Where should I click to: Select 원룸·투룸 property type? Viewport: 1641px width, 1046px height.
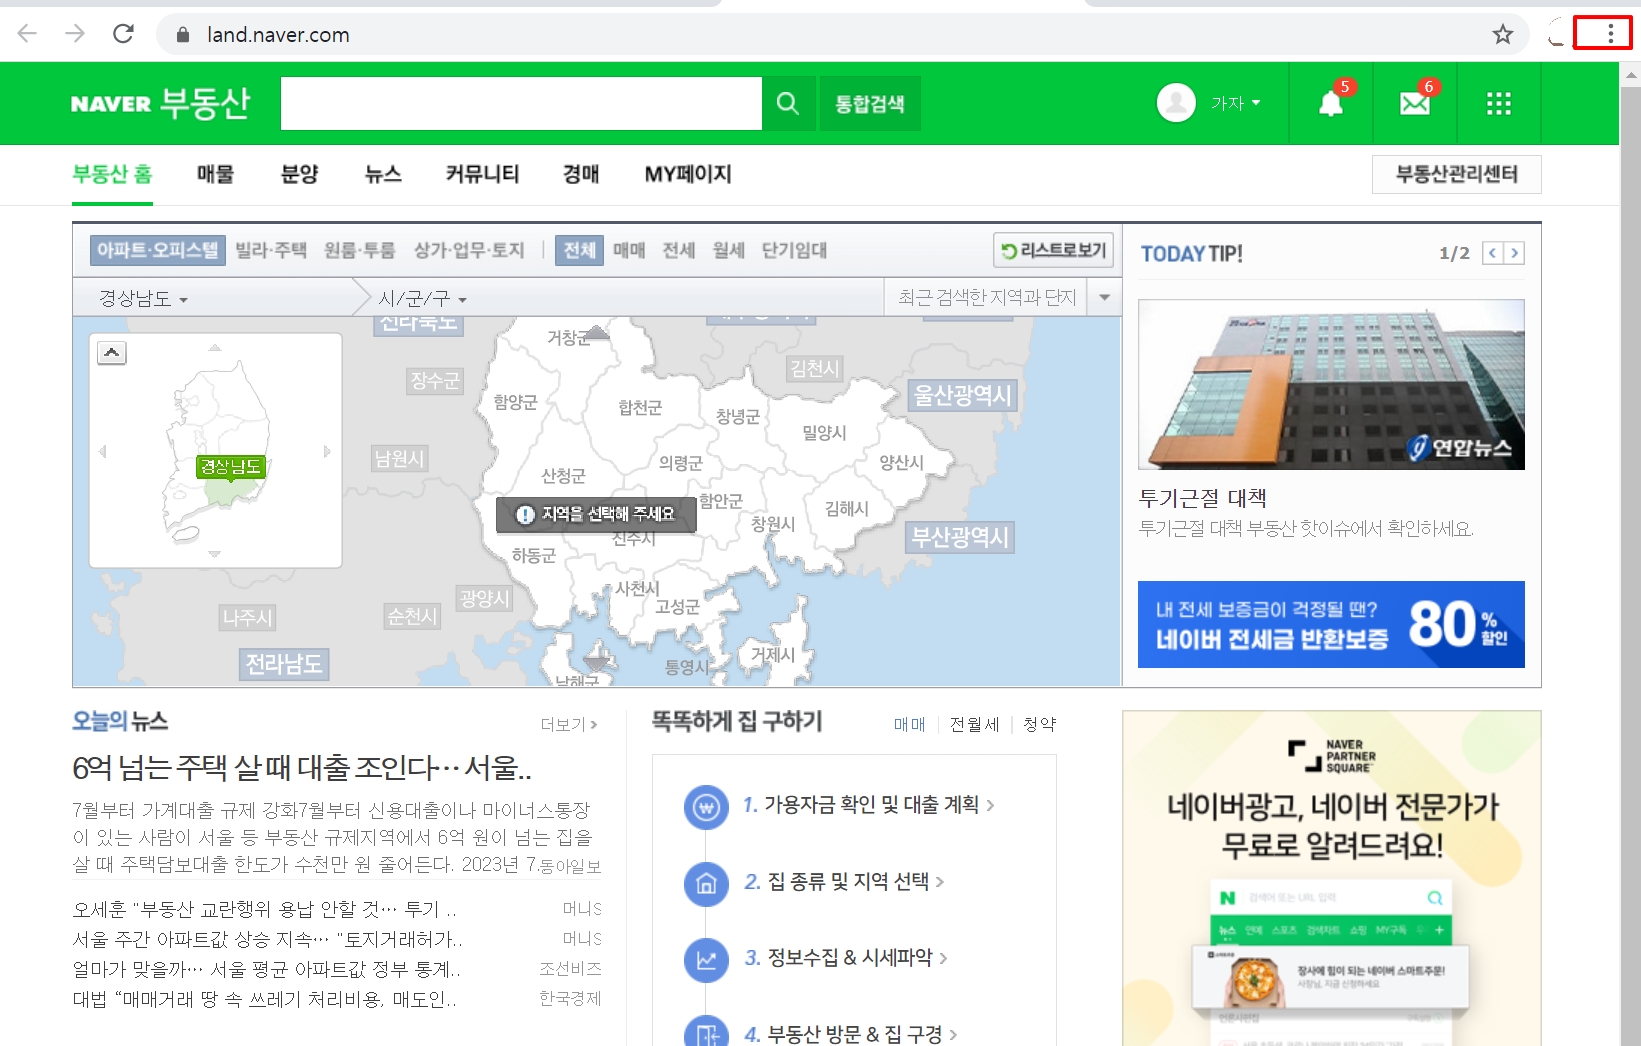[360, 250]
